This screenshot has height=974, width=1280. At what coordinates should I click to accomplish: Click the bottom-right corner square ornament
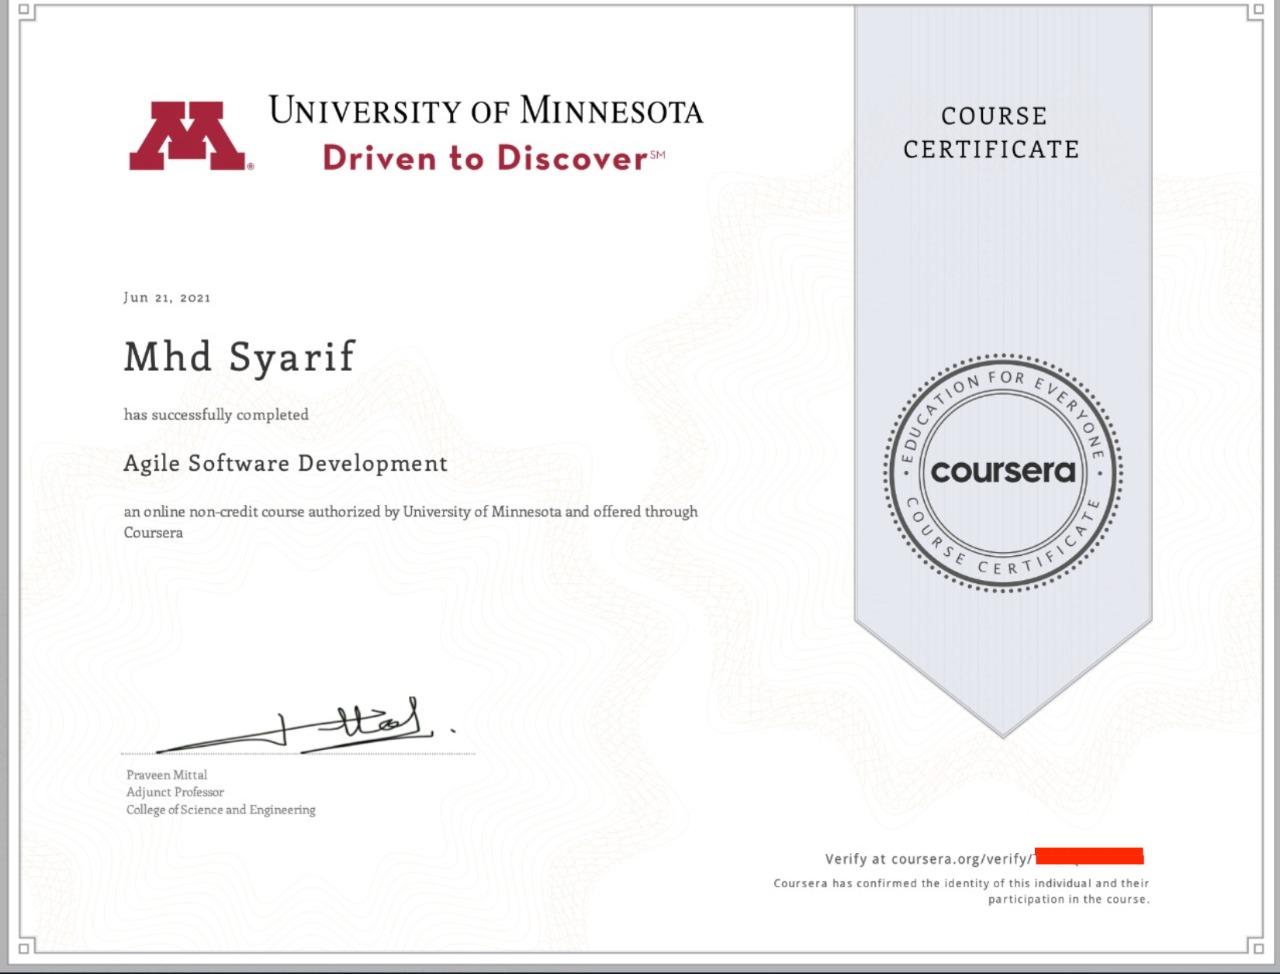1256,946
